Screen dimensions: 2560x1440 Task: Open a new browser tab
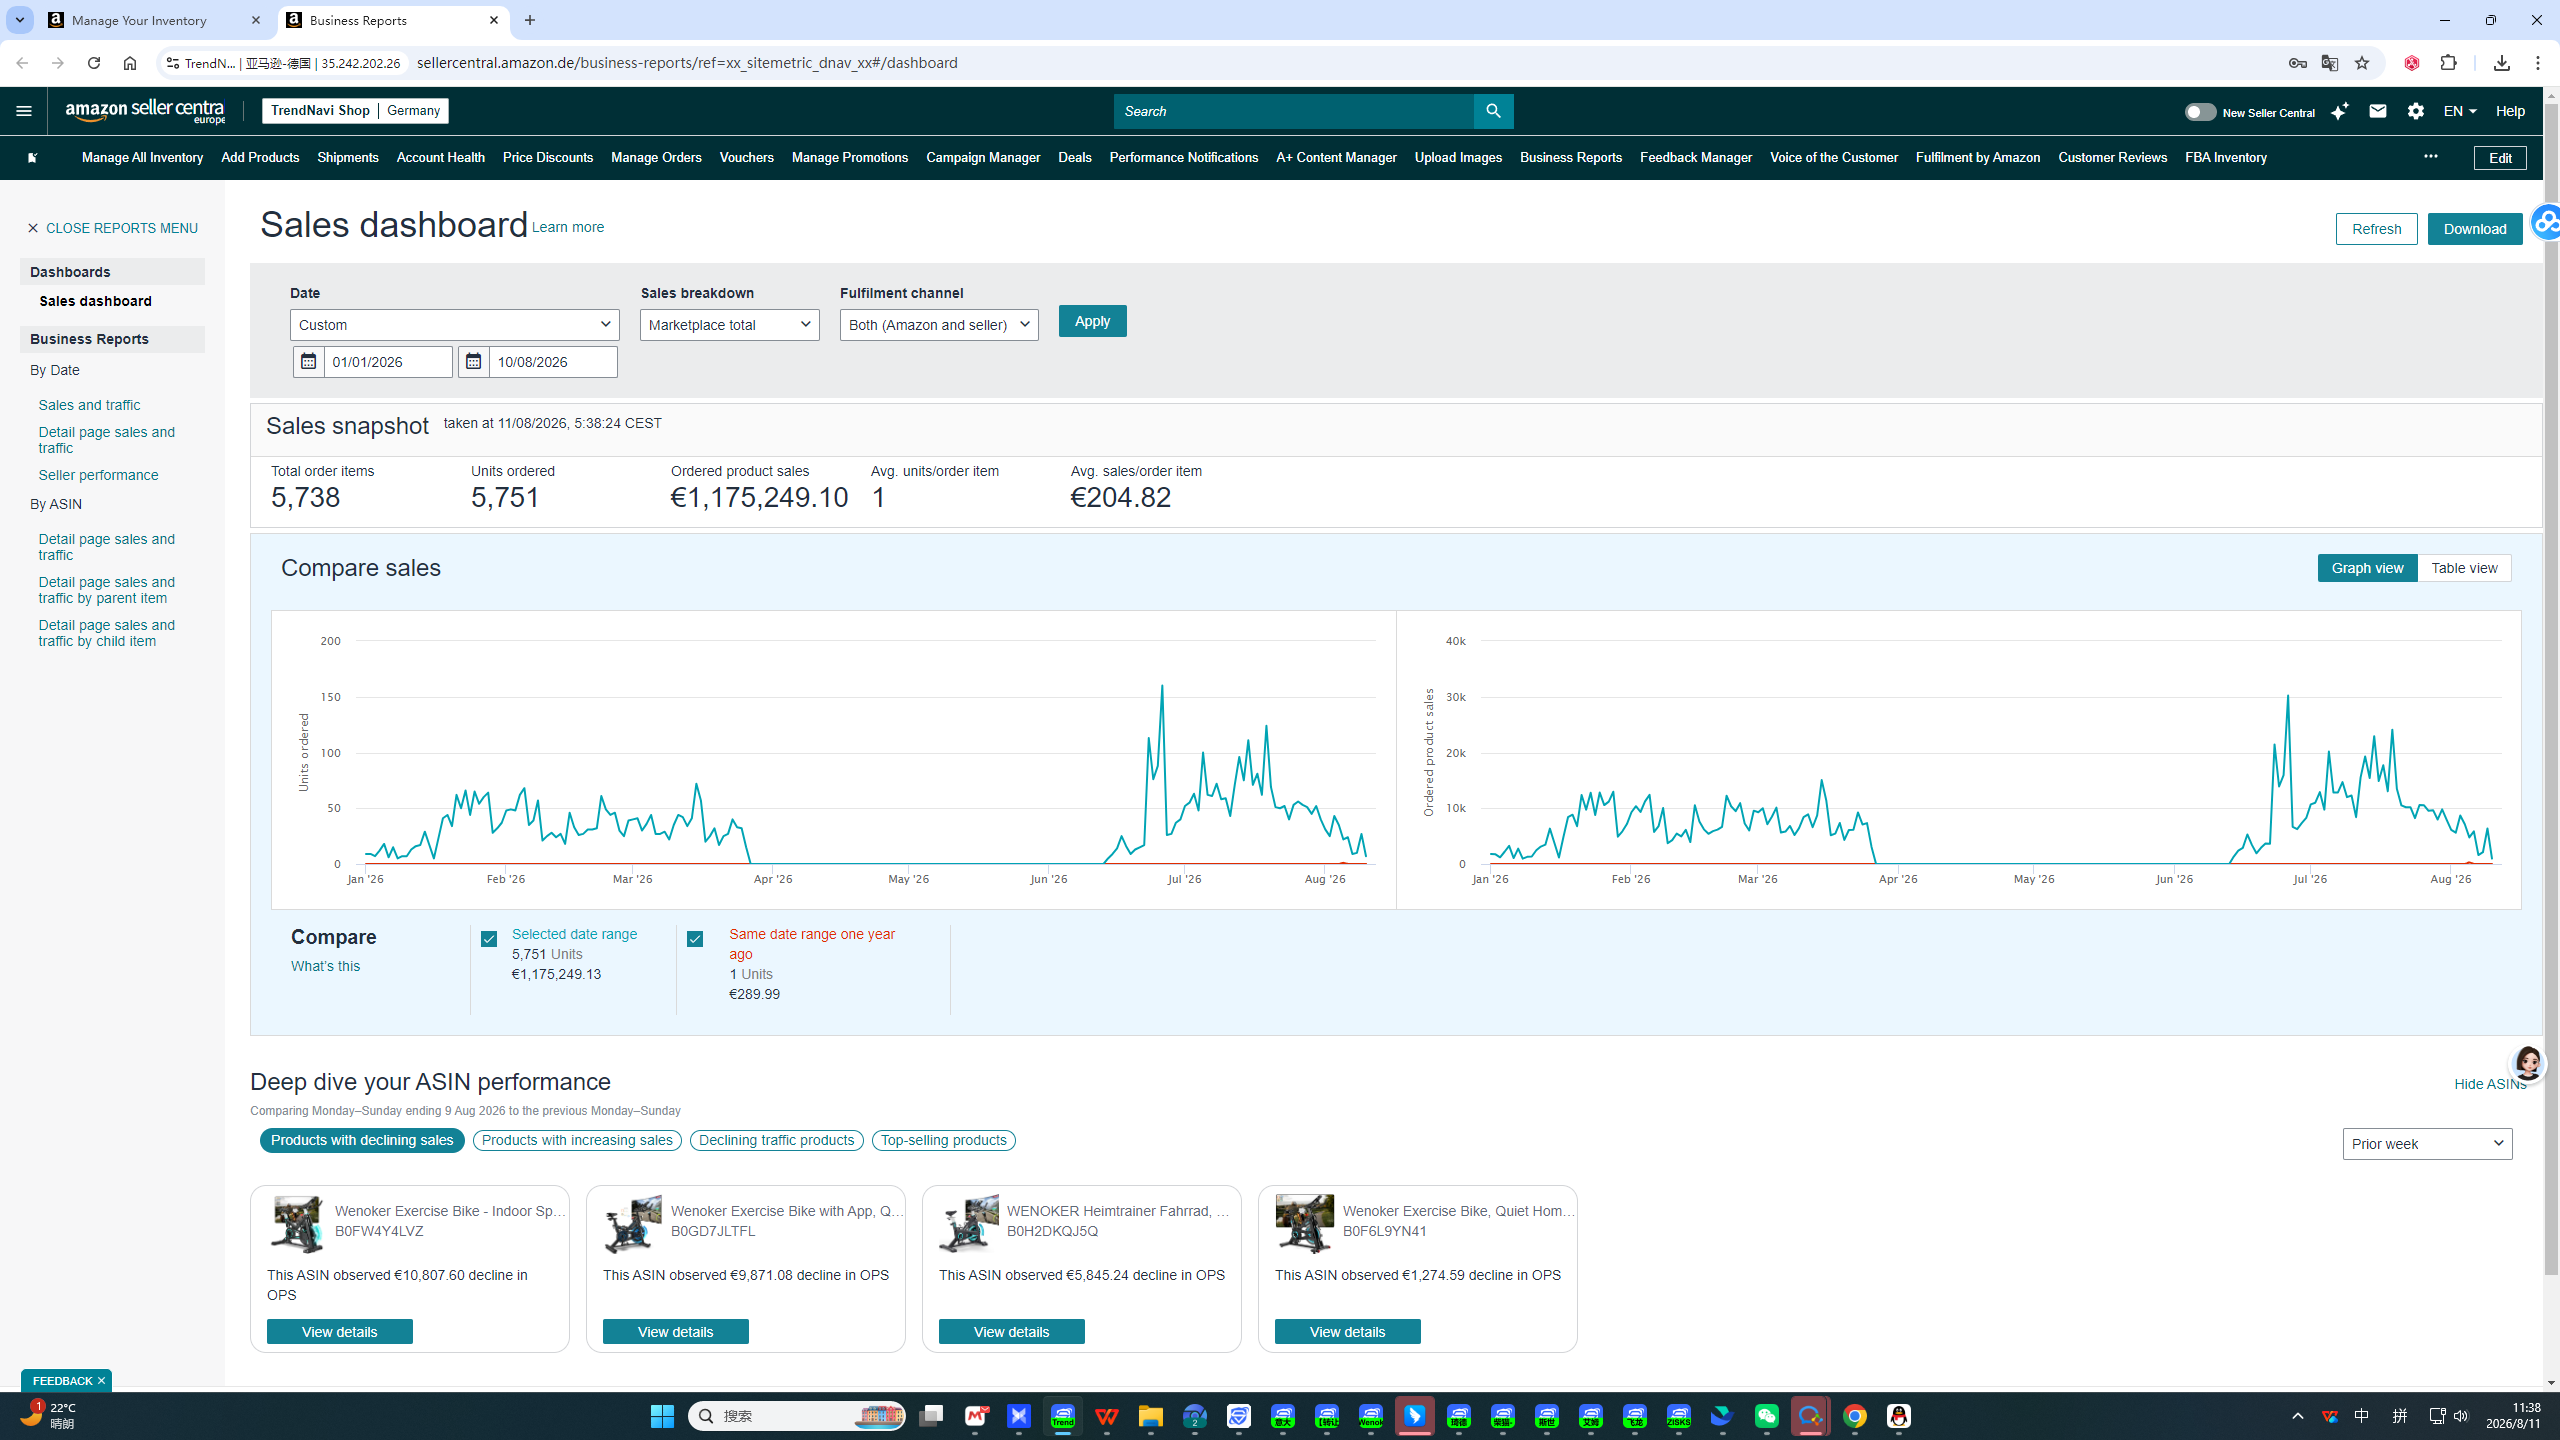click(x=530, y=20)
